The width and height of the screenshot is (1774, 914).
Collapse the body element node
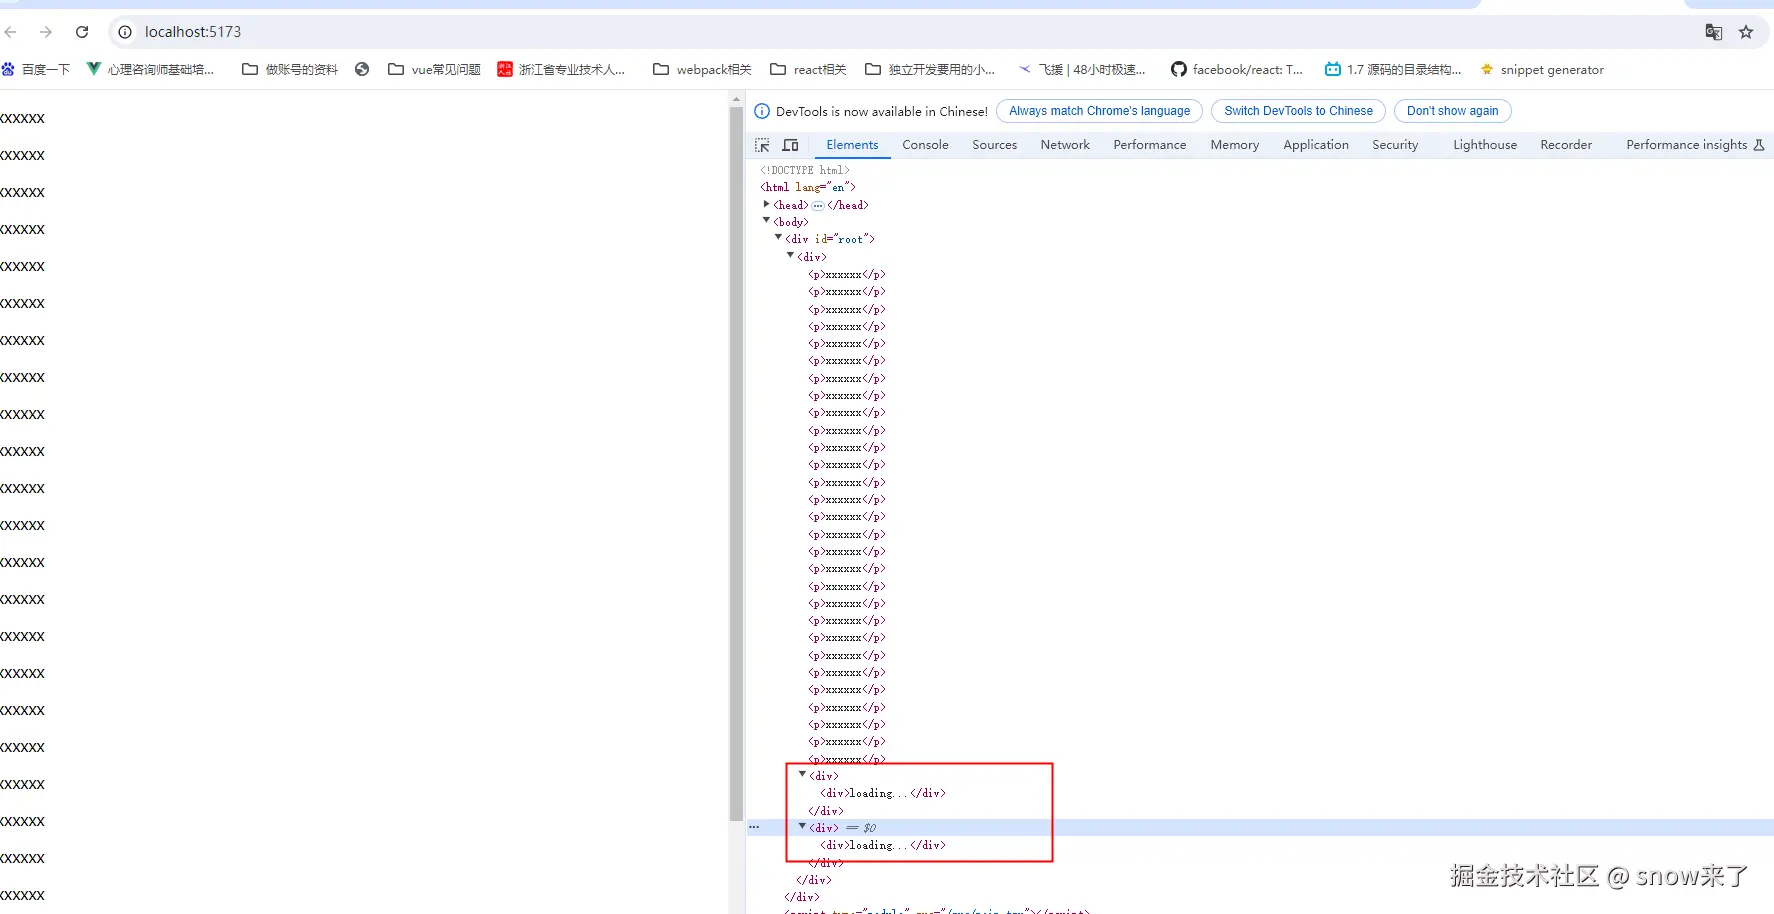767,221
